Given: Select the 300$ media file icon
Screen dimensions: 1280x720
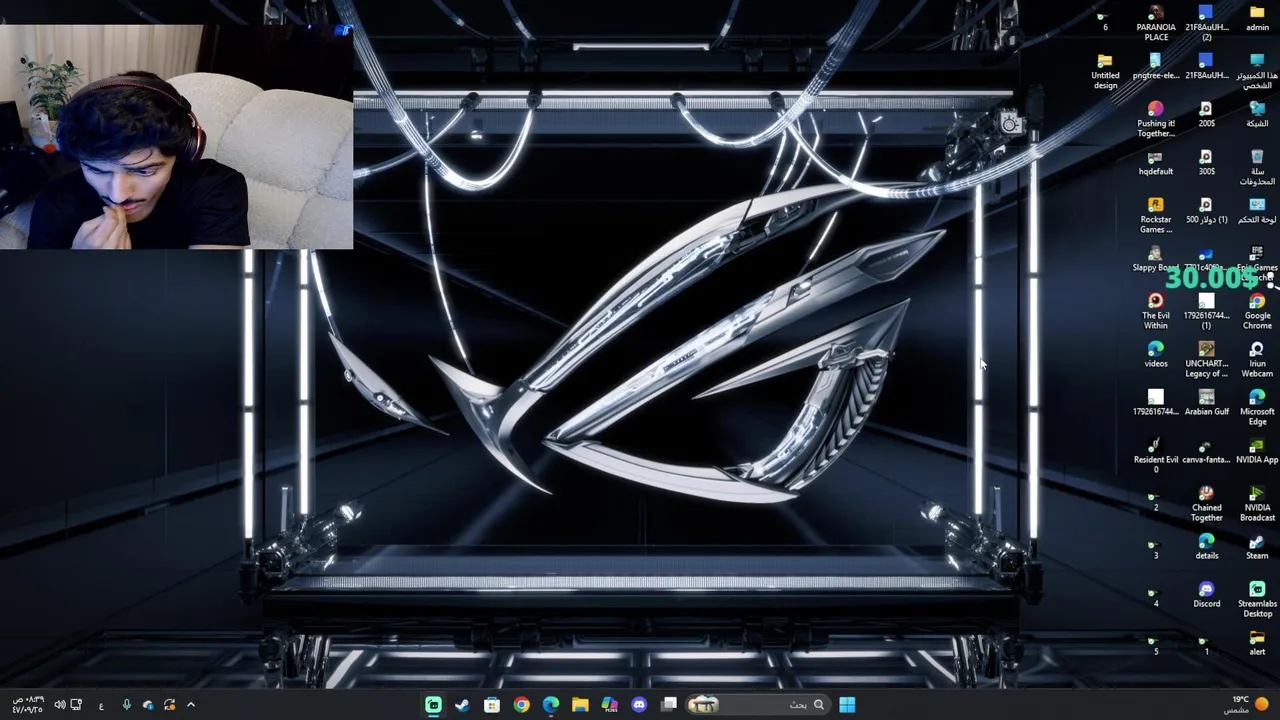Looking at the screenshot, I should click(x=1206, y=162).
